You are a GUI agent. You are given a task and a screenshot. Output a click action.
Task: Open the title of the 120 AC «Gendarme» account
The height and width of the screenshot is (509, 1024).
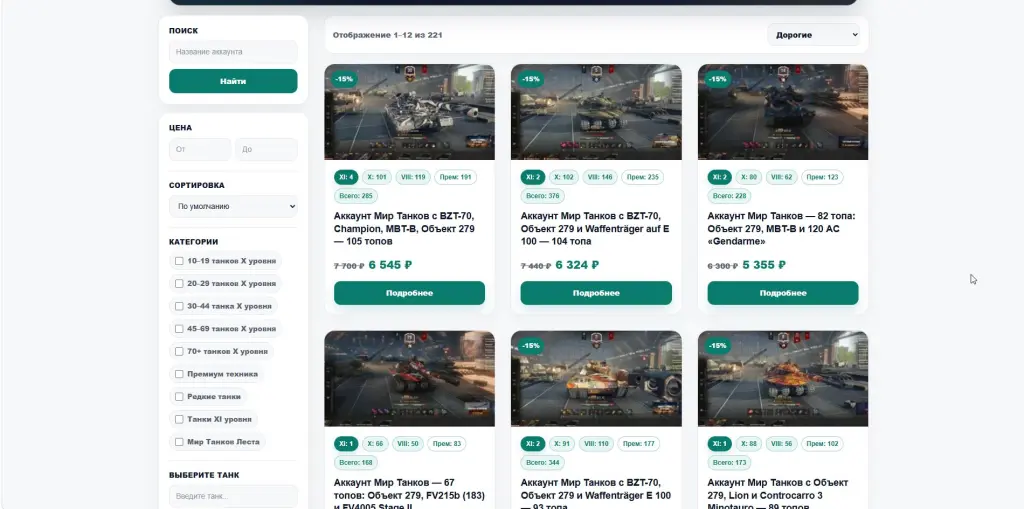(x=781, y=229)
